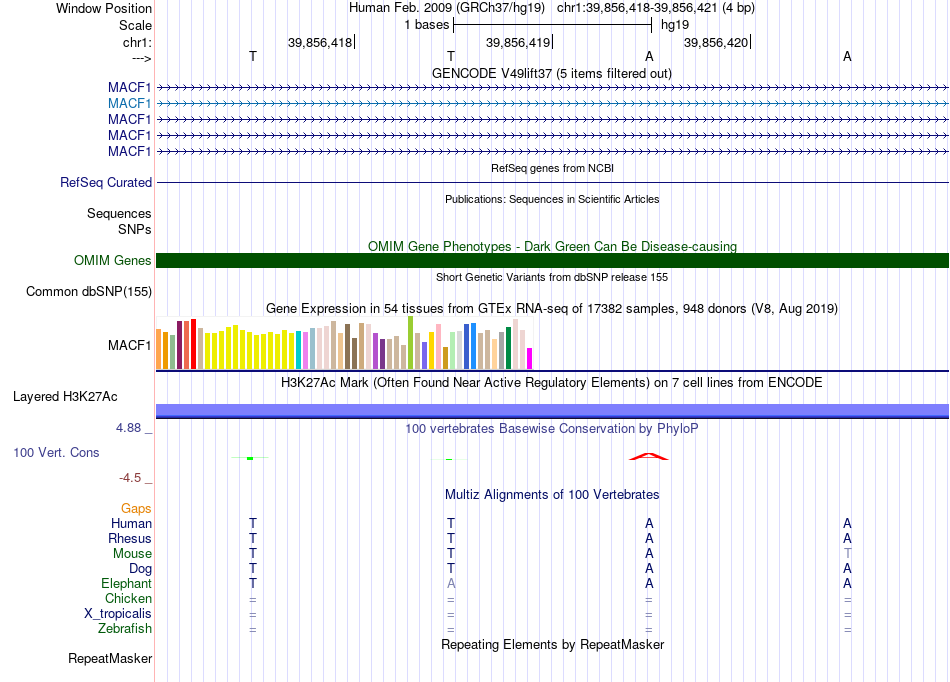Select the light blue MACF1 transcript label
Image resolution: width=950 pixels, height=682 pixels.
[129, 104]
